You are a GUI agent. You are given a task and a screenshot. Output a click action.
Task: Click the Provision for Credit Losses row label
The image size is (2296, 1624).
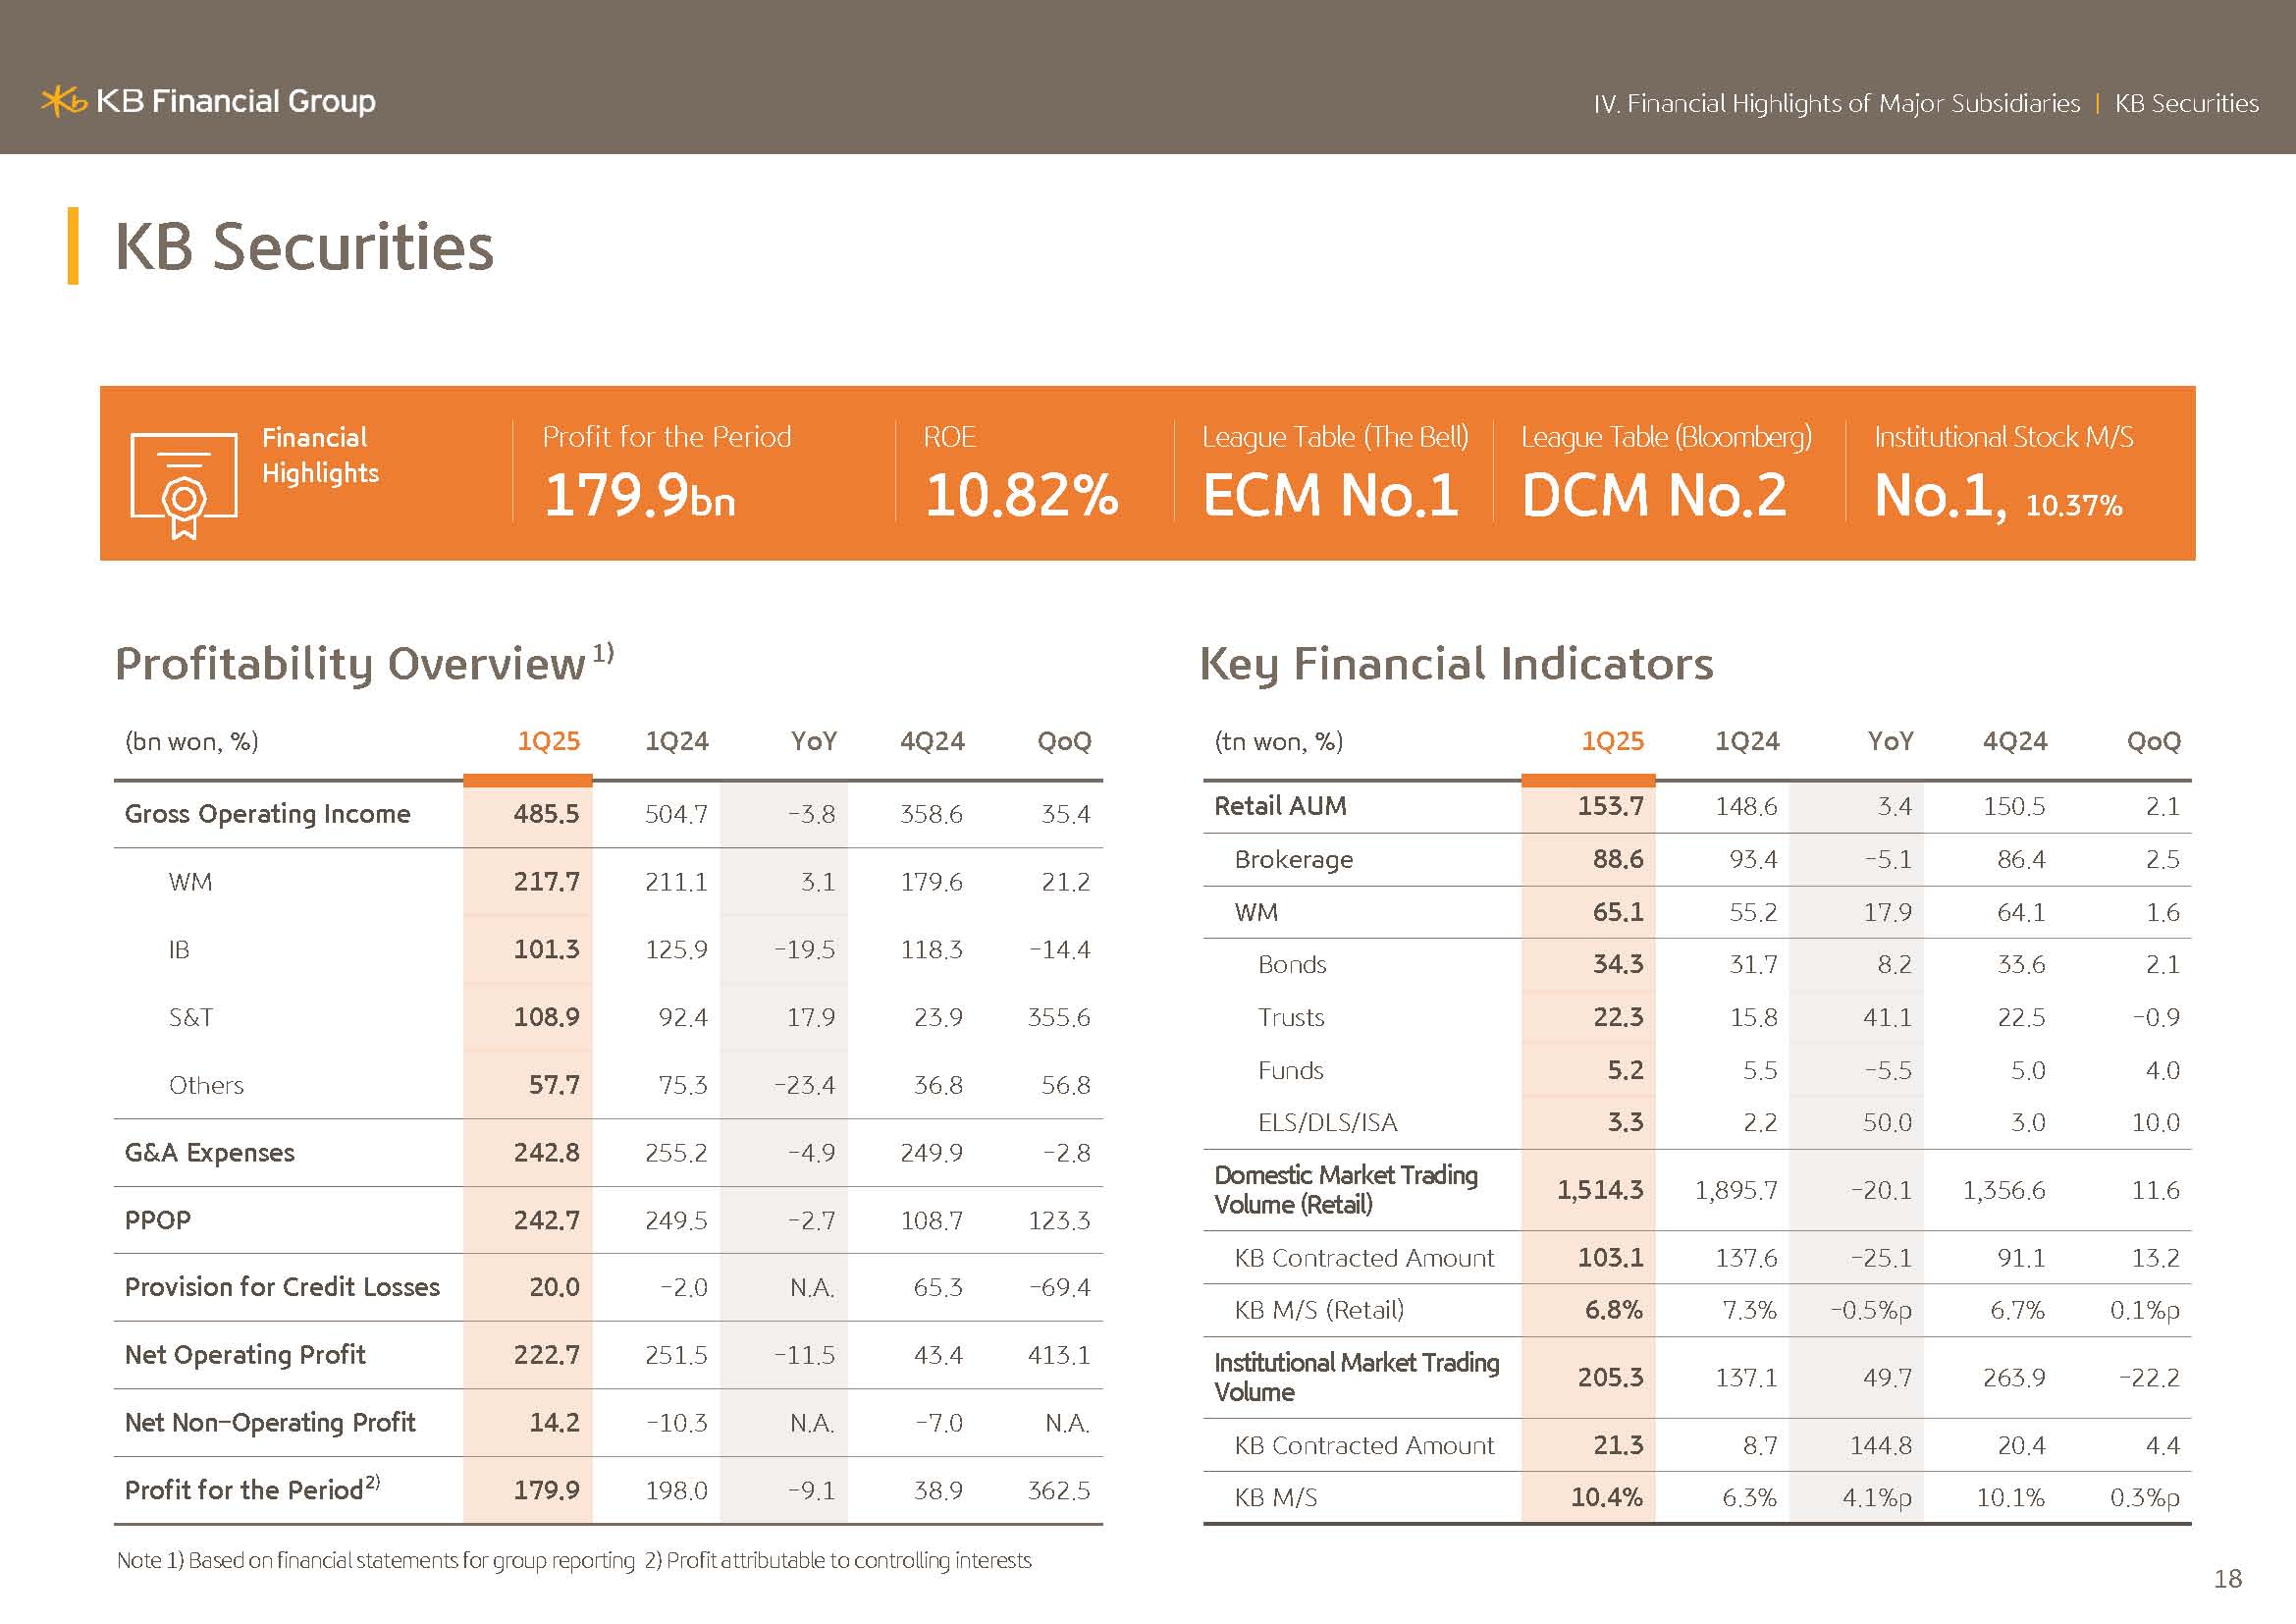point(282,1287)
